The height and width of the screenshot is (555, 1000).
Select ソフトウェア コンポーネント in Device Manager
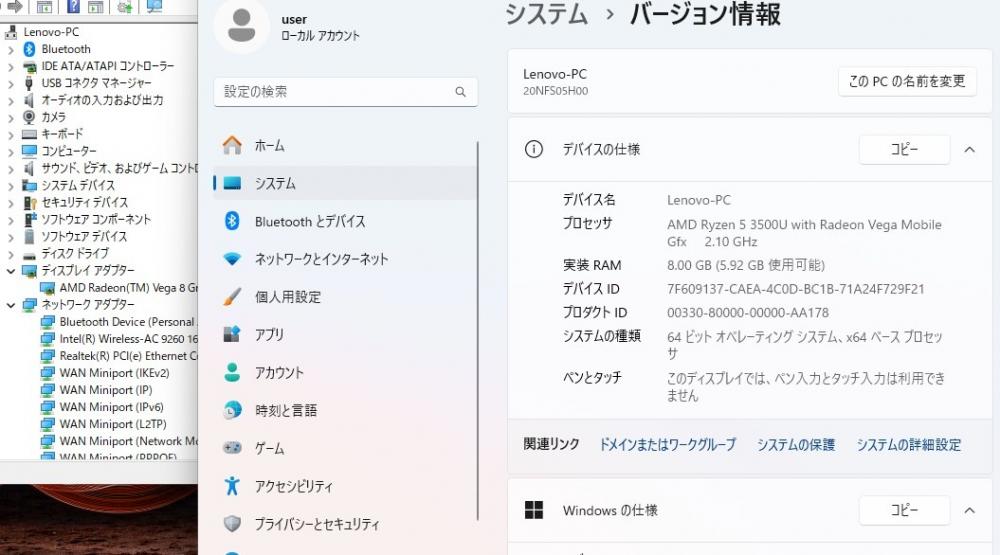tap(96, 219)
